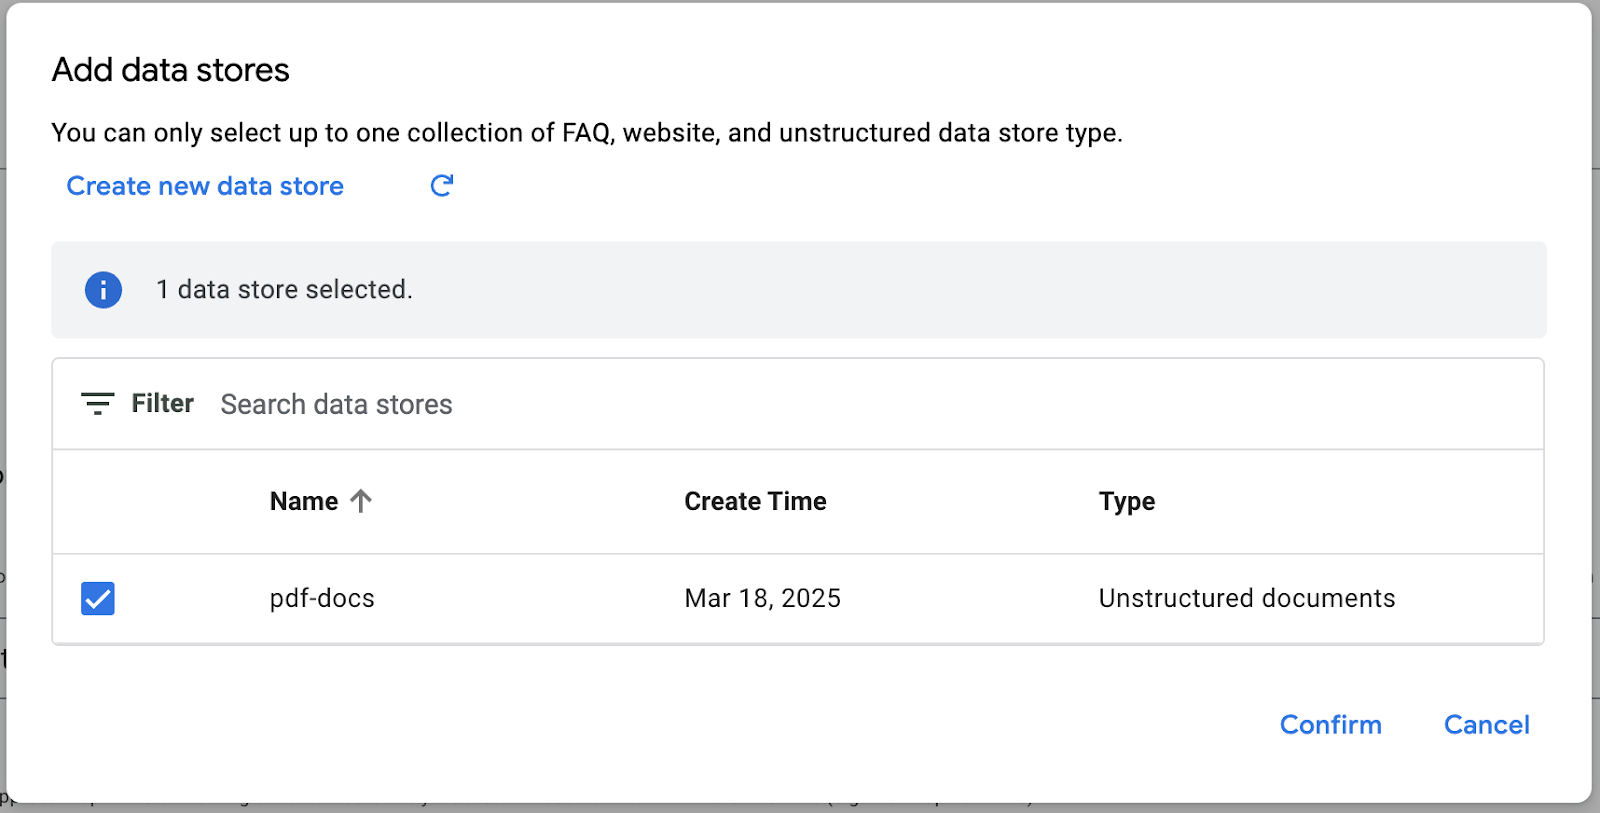Select the pdf-docs data store name
This screenshot has width=1600, height=813.
[x=322, y=598]
